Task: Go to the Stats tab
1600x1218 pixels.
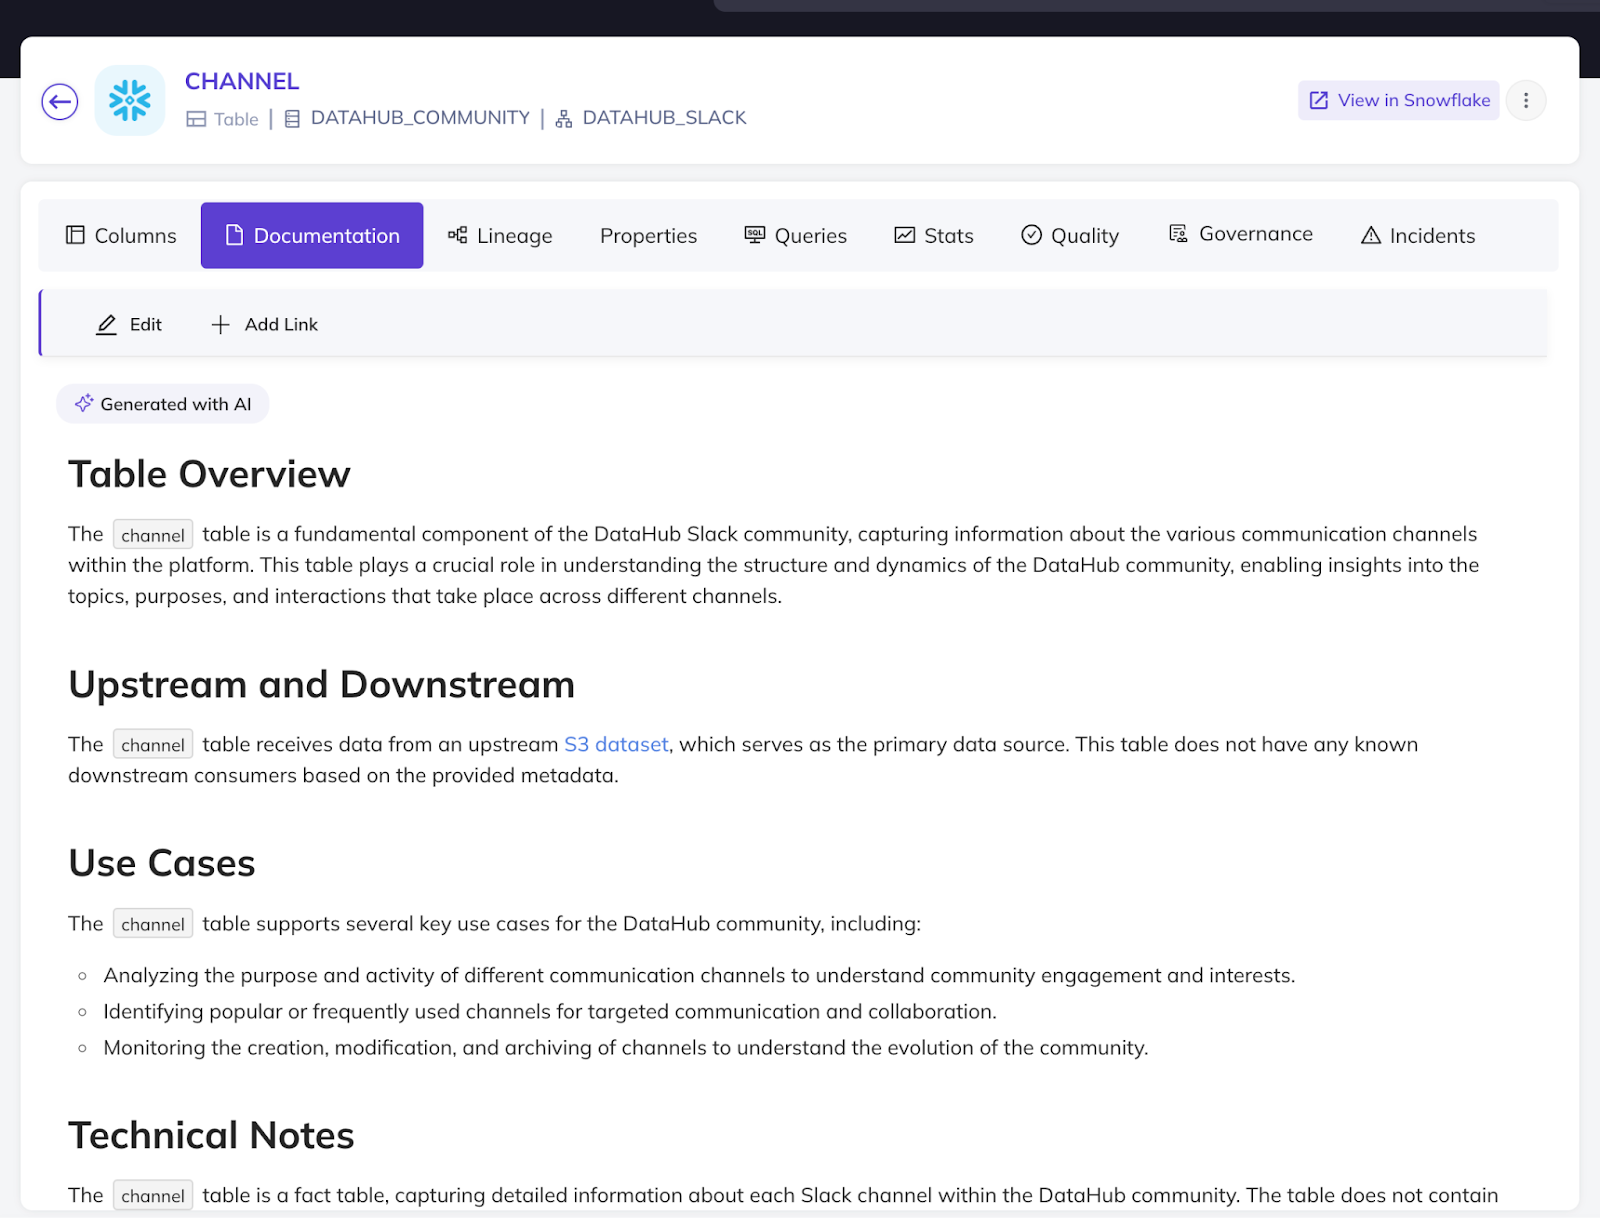Action: click(934, 235)
